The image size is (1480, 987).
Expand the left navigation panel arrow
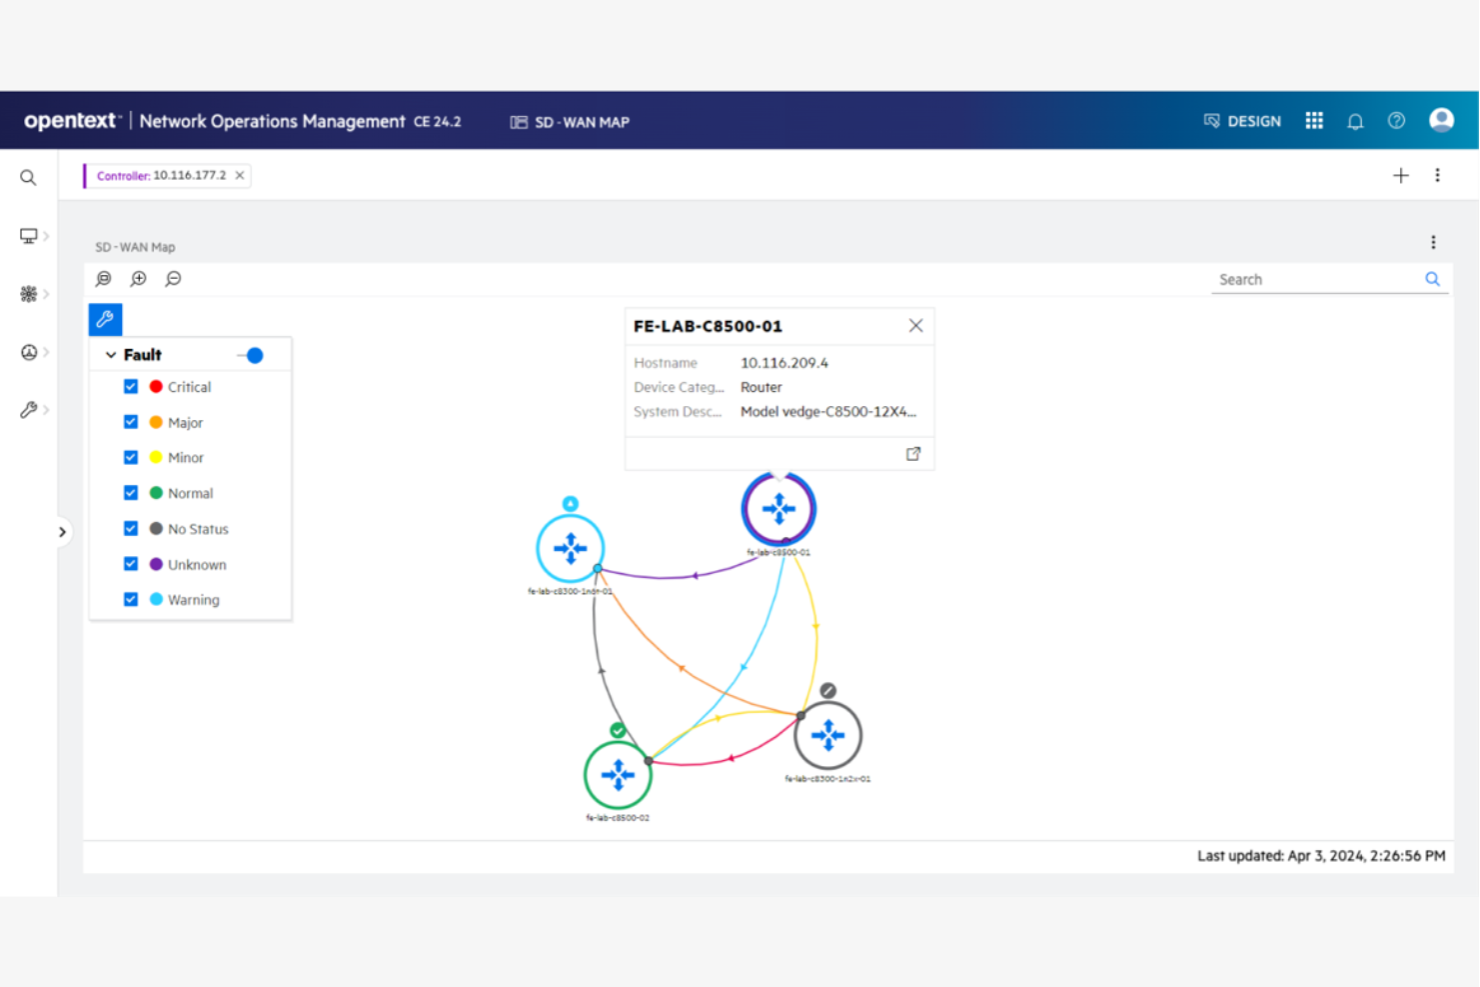coord(62,532)
